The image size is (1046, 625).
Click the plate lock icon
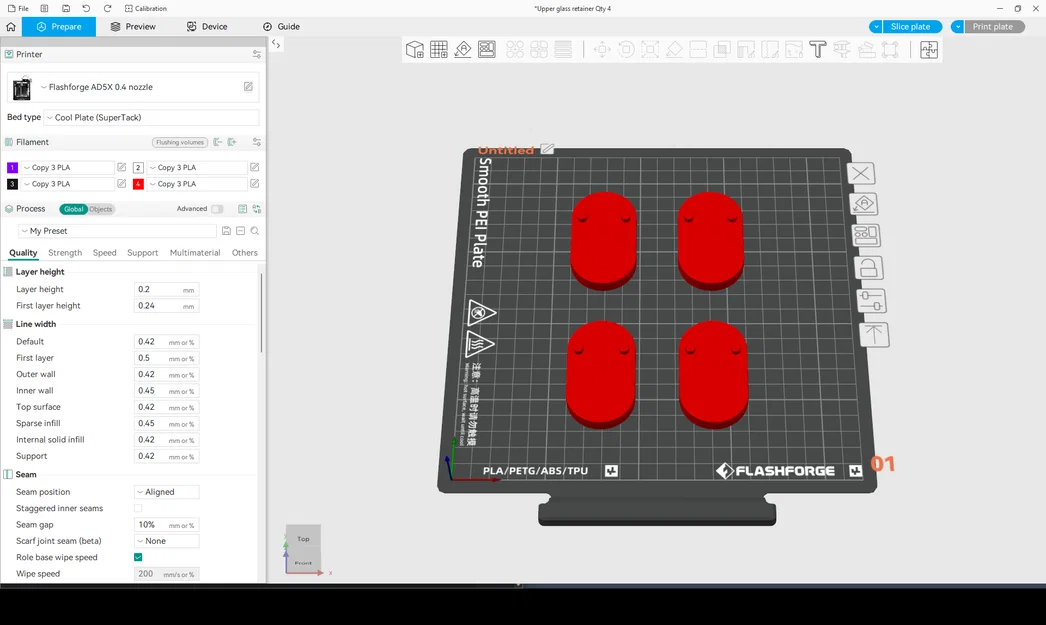click(x=869, y=268)
